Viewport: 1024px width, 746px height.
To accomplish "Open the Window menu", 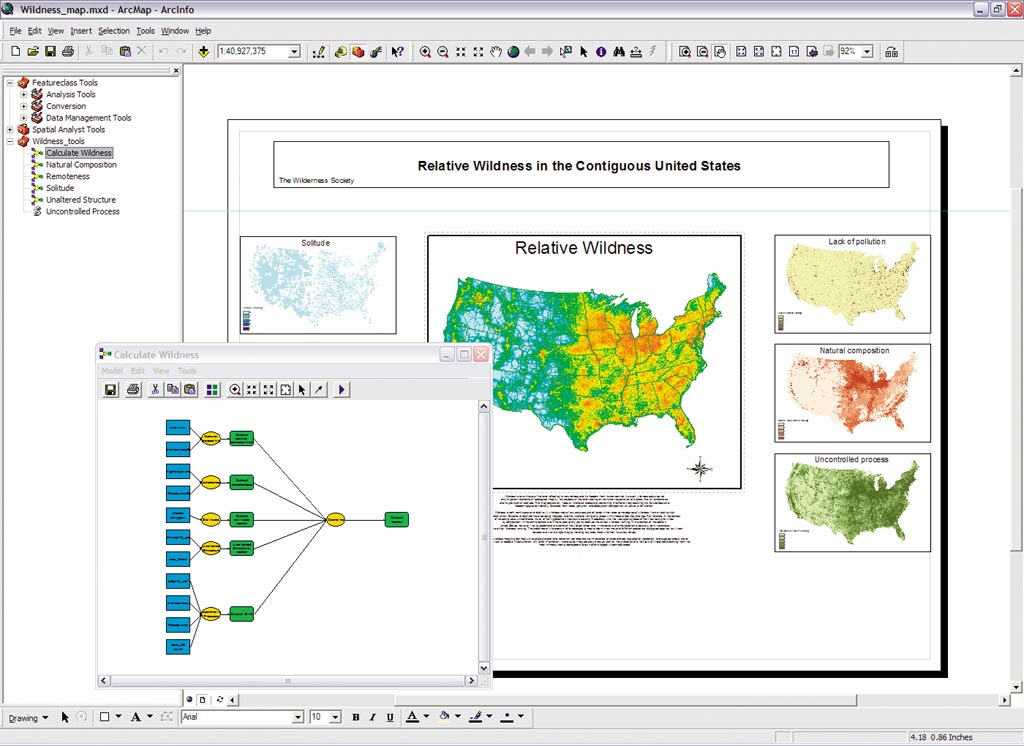I will pos(175,31).
